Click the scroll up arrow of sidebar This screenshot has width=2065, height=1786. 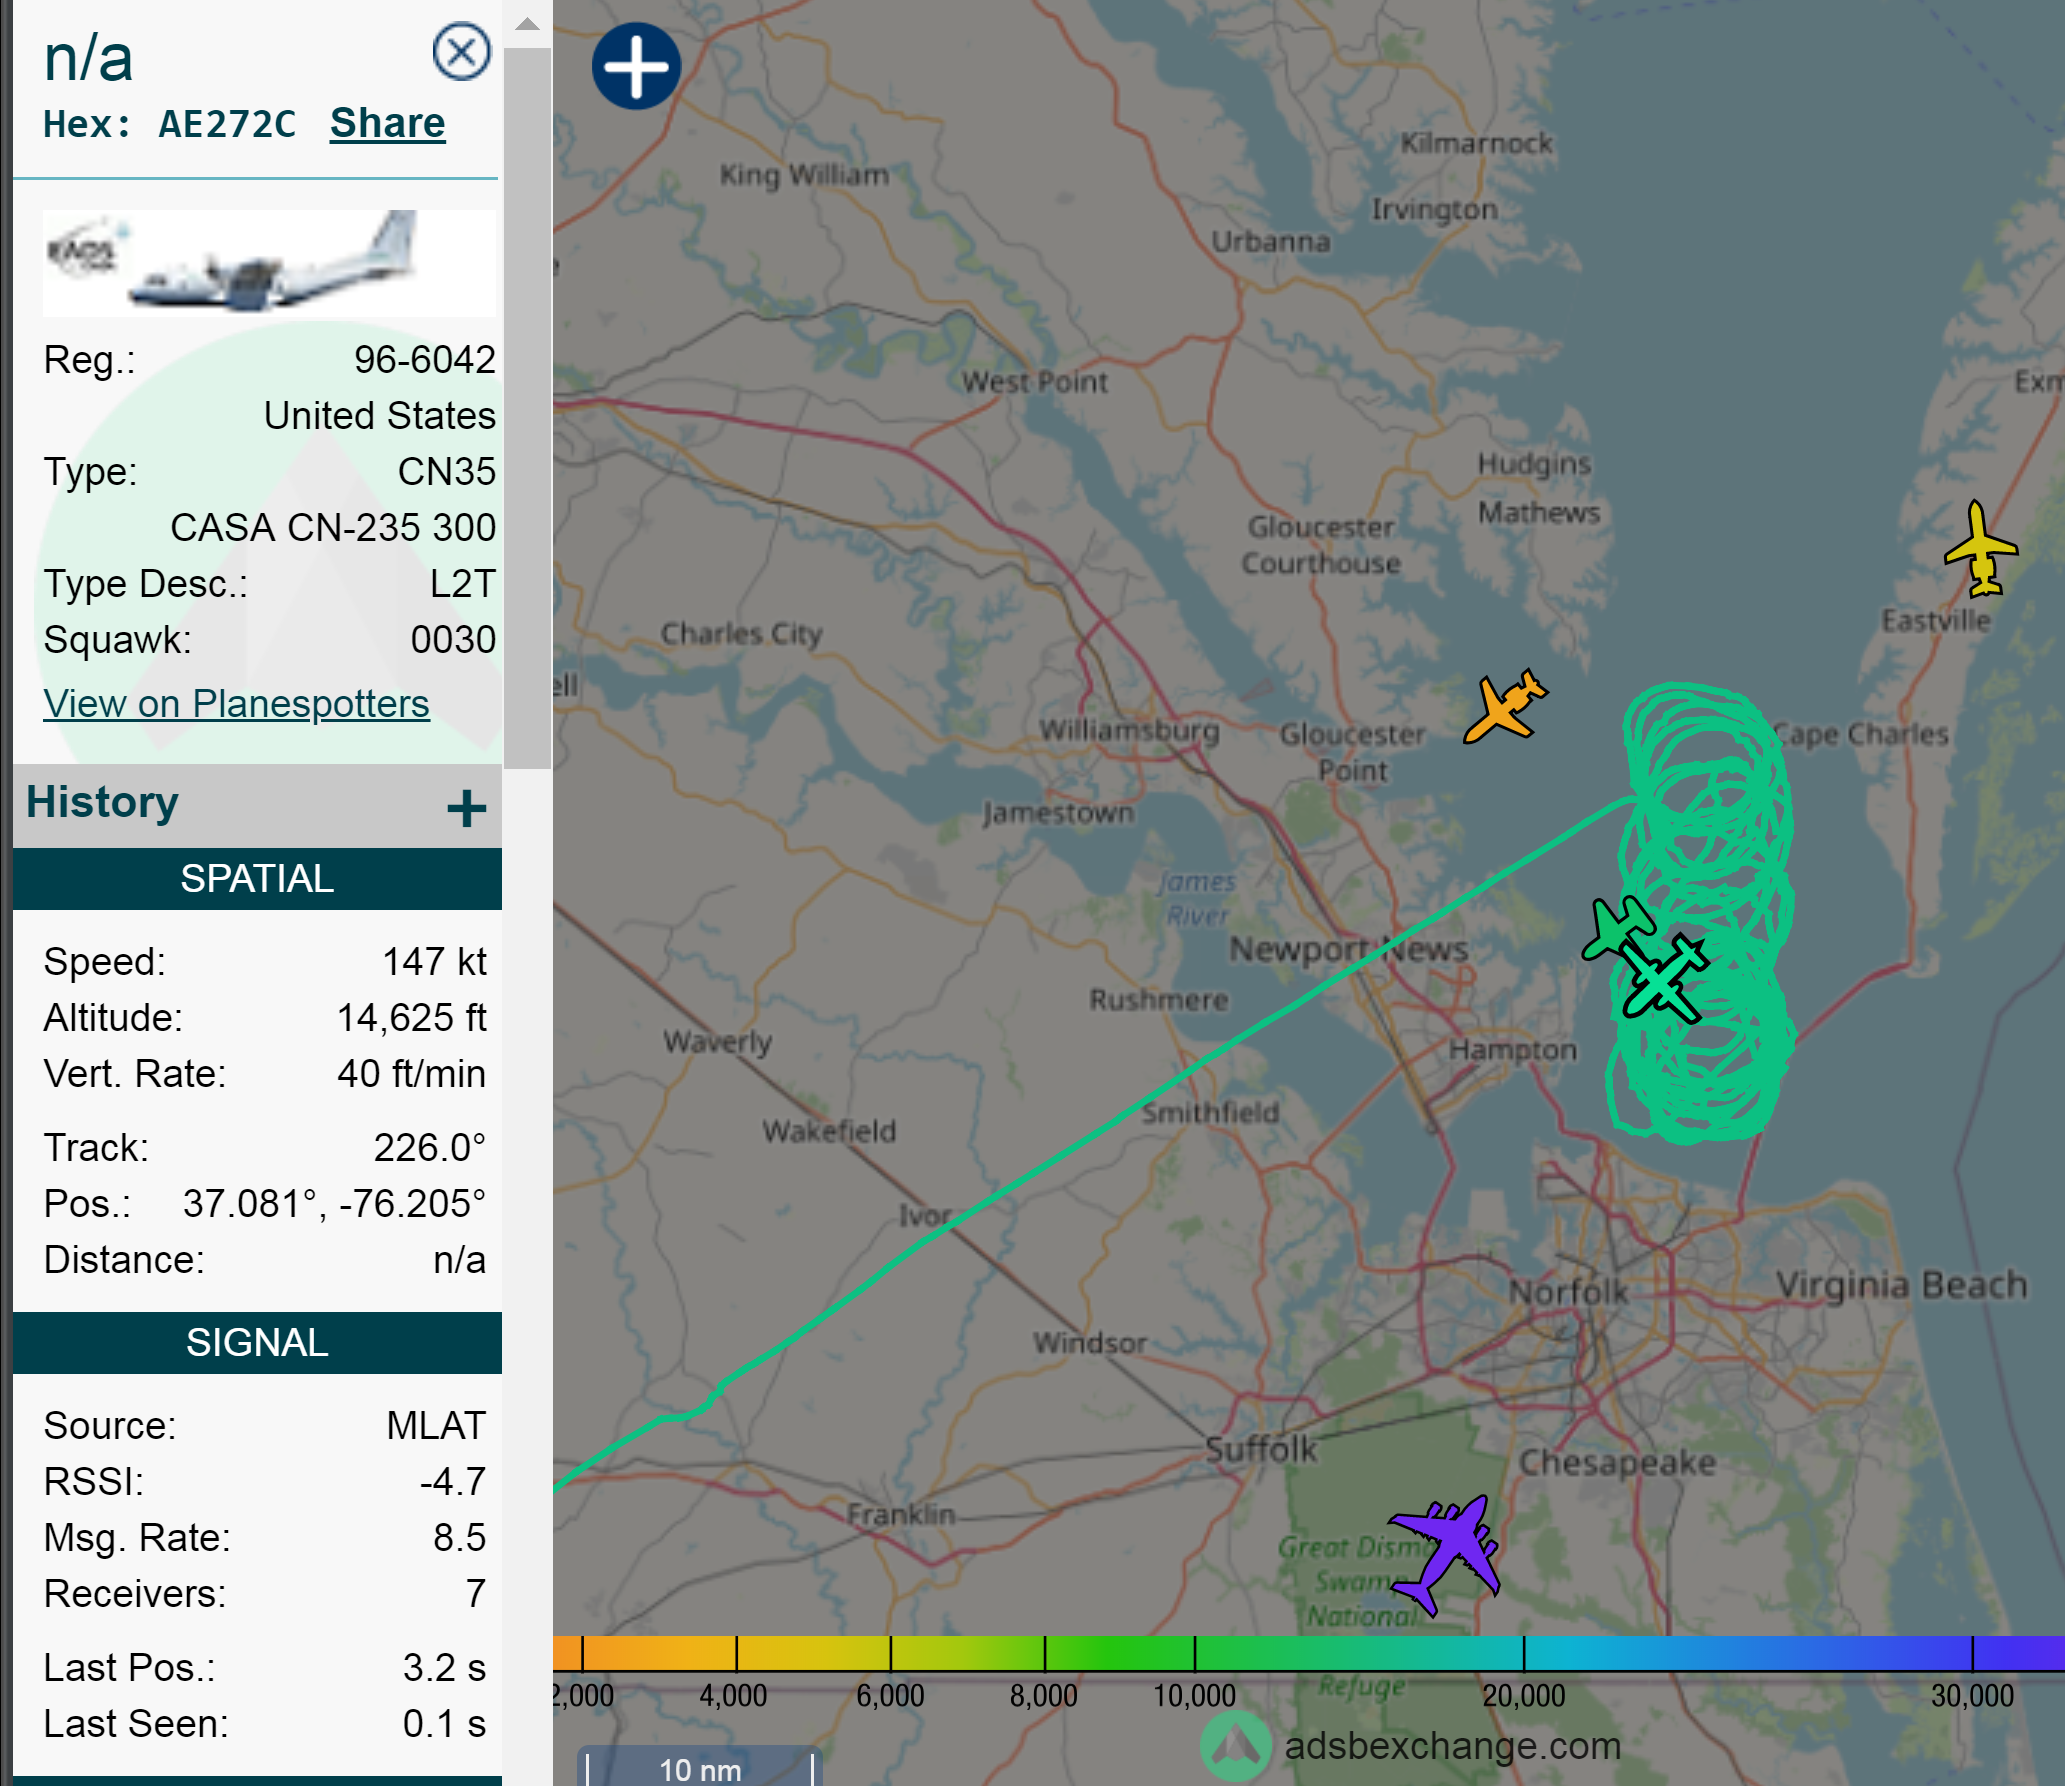pos(527,24)
